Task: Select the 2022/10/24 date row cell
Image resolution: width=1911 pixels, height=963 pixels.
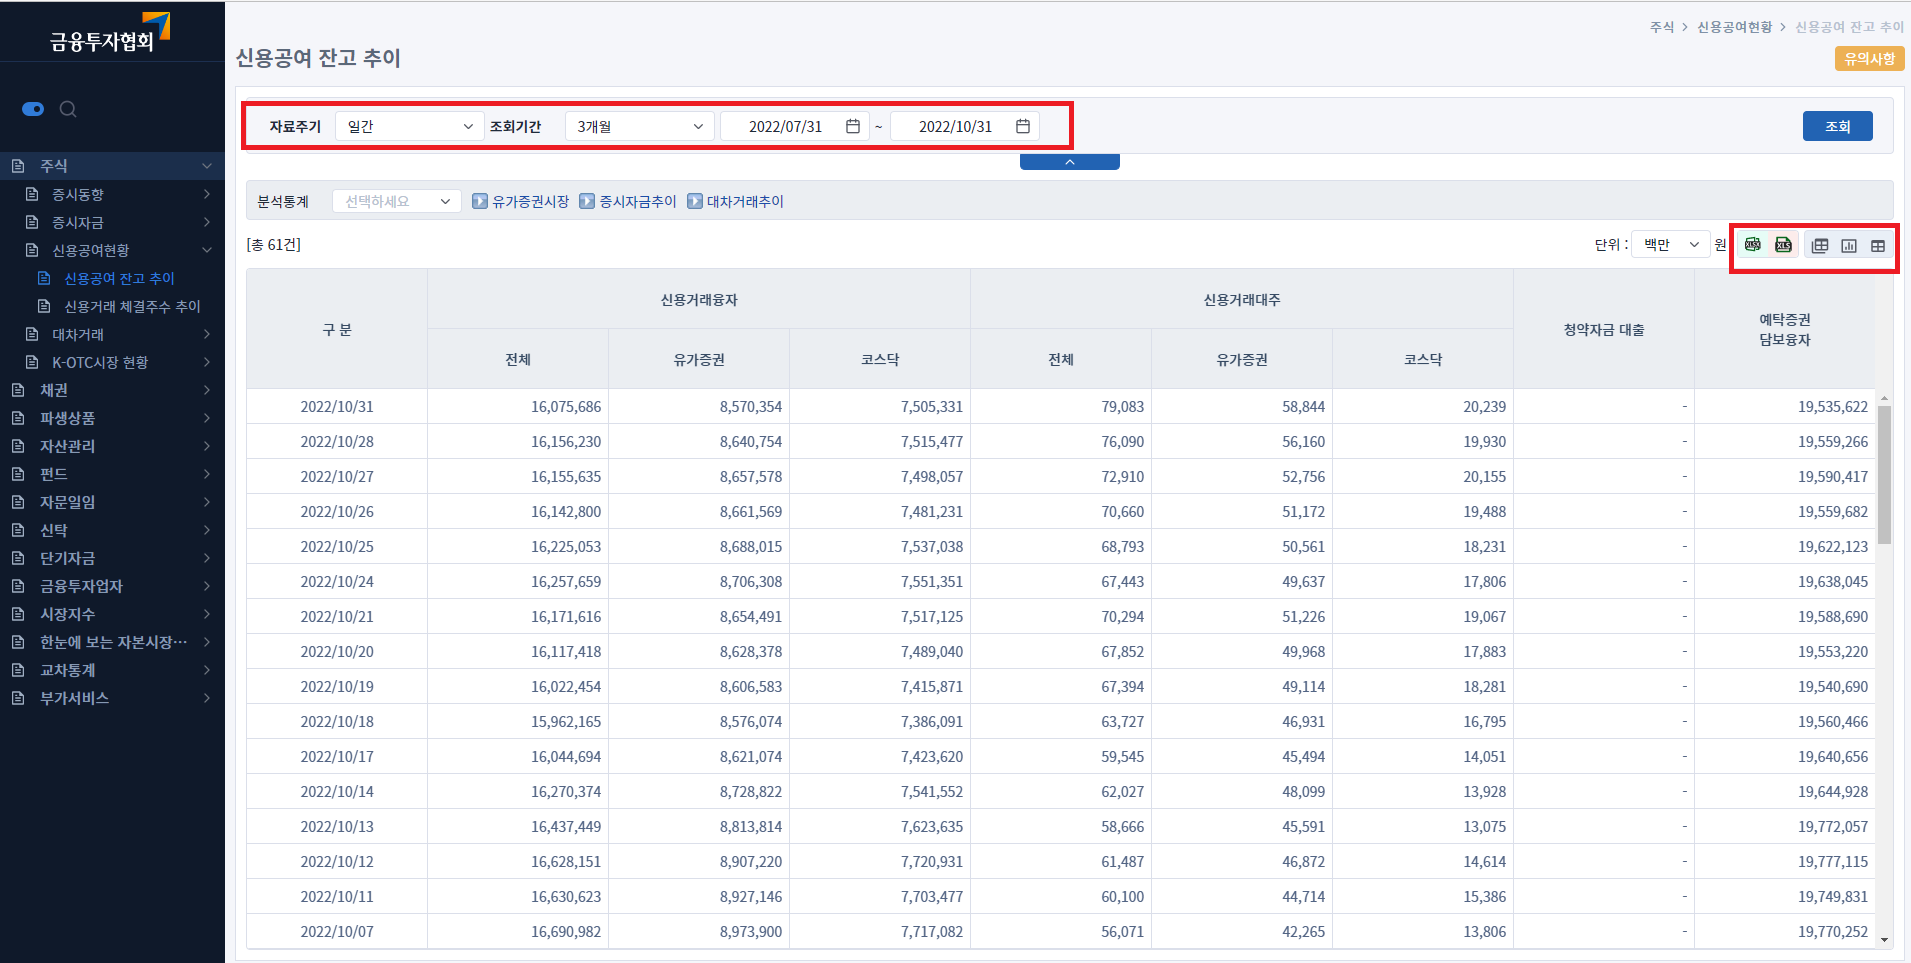Action: pyautogui.click(x=337, y=582)
